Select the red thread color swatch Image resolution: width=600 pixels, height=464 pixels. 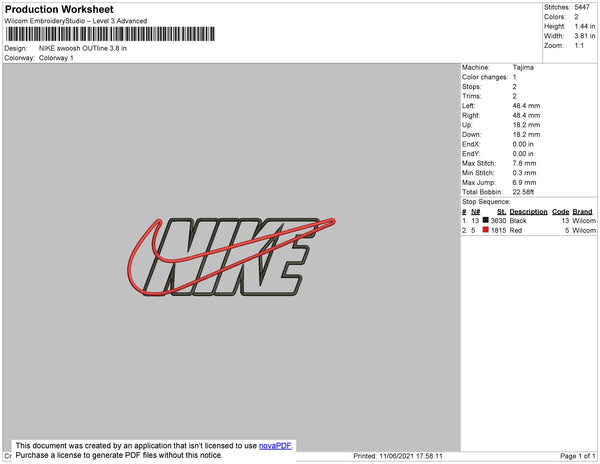click(486, 230)
